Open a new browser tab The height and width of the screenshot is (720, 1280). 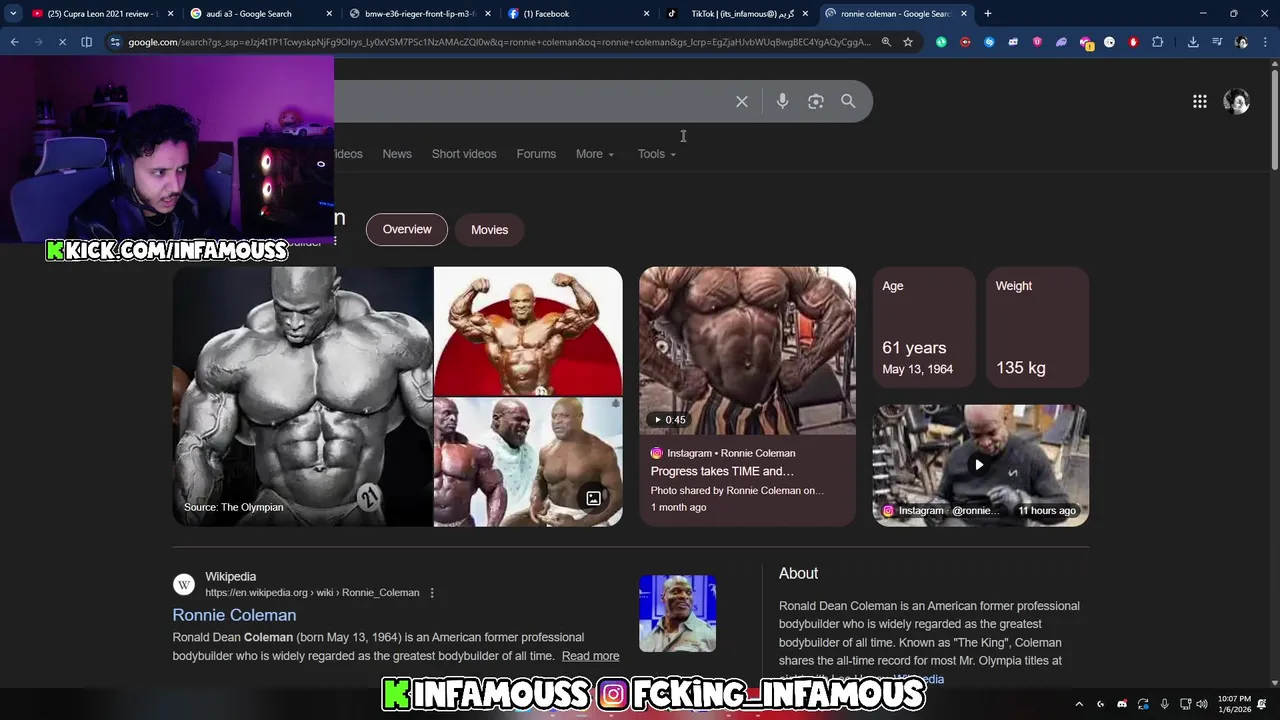click(988, 14)
